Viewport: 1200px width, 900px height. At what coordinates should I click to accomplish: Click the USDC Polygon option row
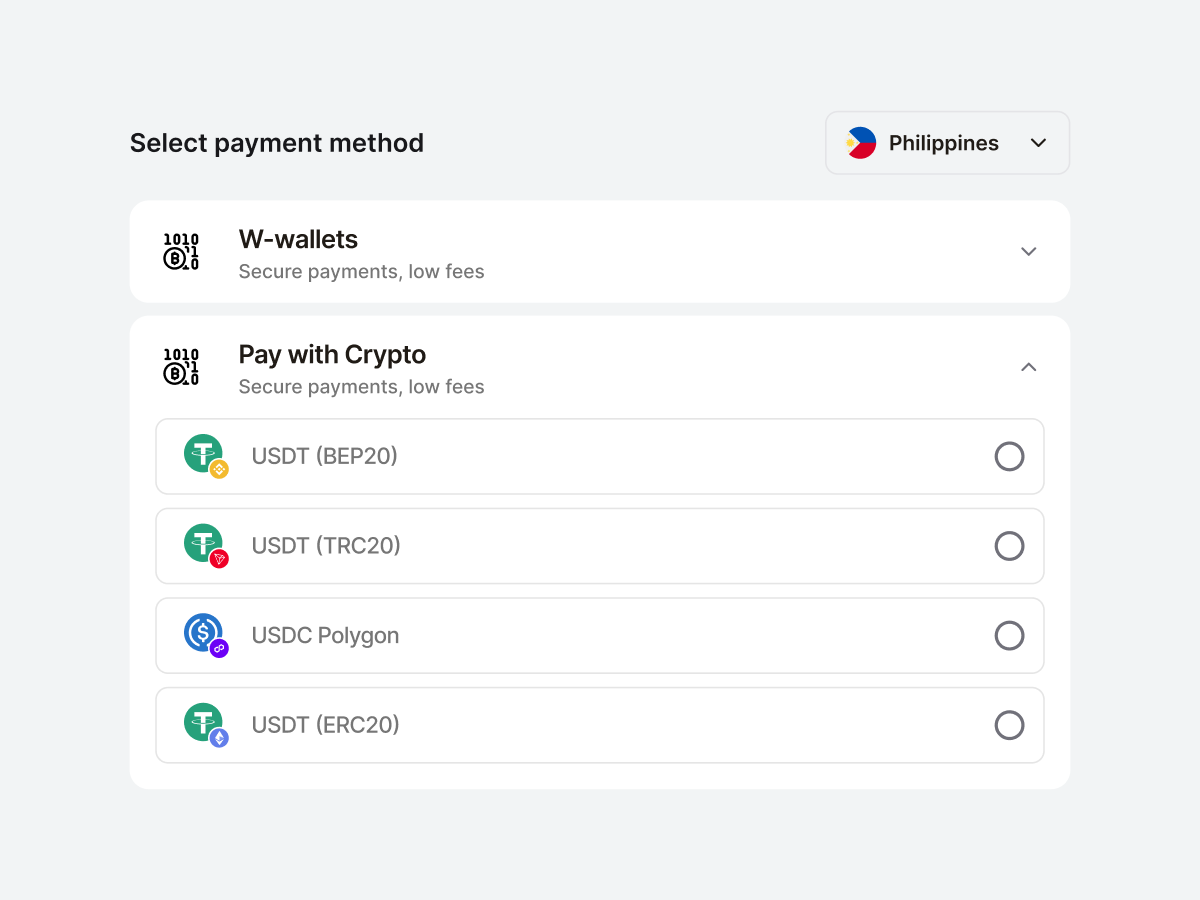pyautogui.click(x=600, y=635)
